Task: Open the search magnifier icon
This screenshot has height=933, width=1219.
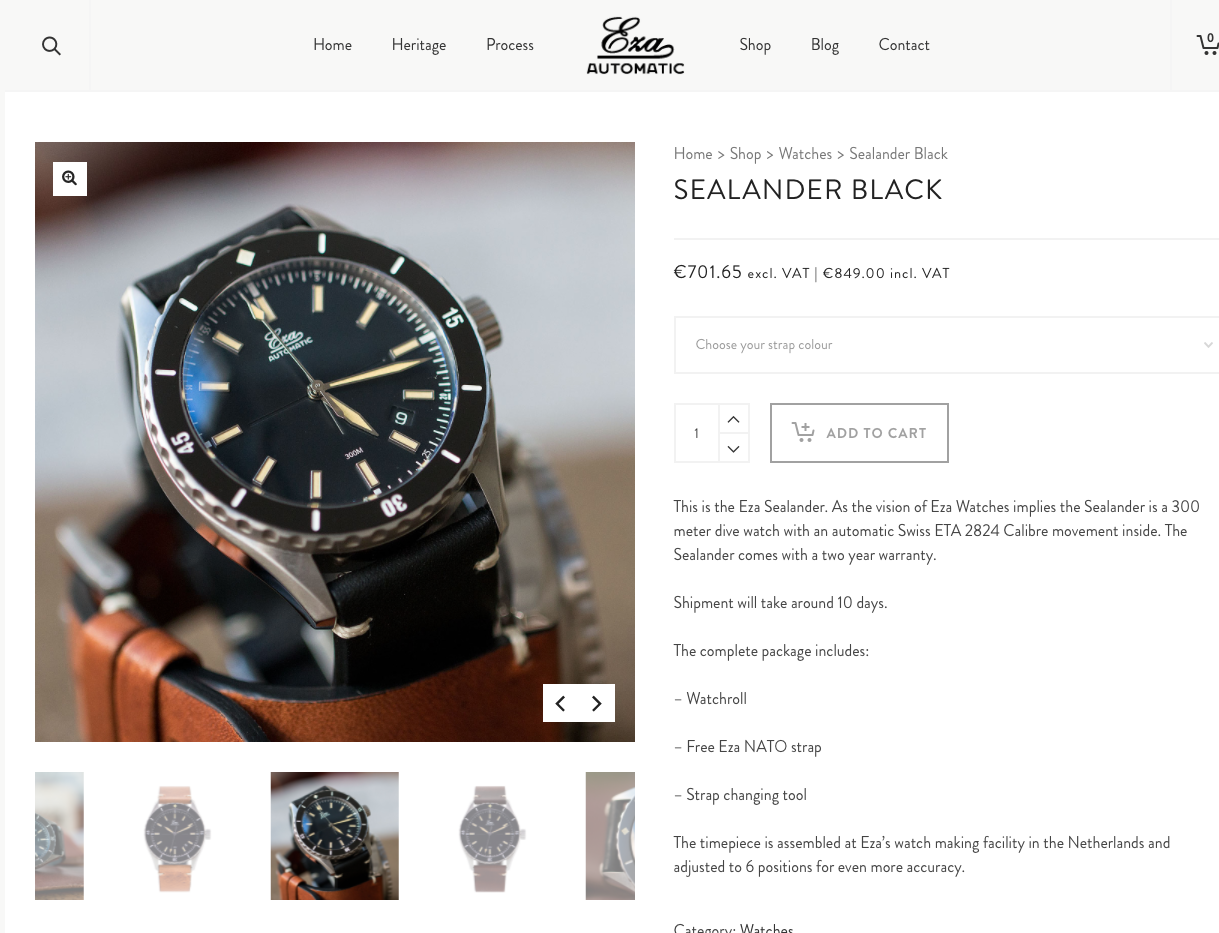Action: (51, 45)
